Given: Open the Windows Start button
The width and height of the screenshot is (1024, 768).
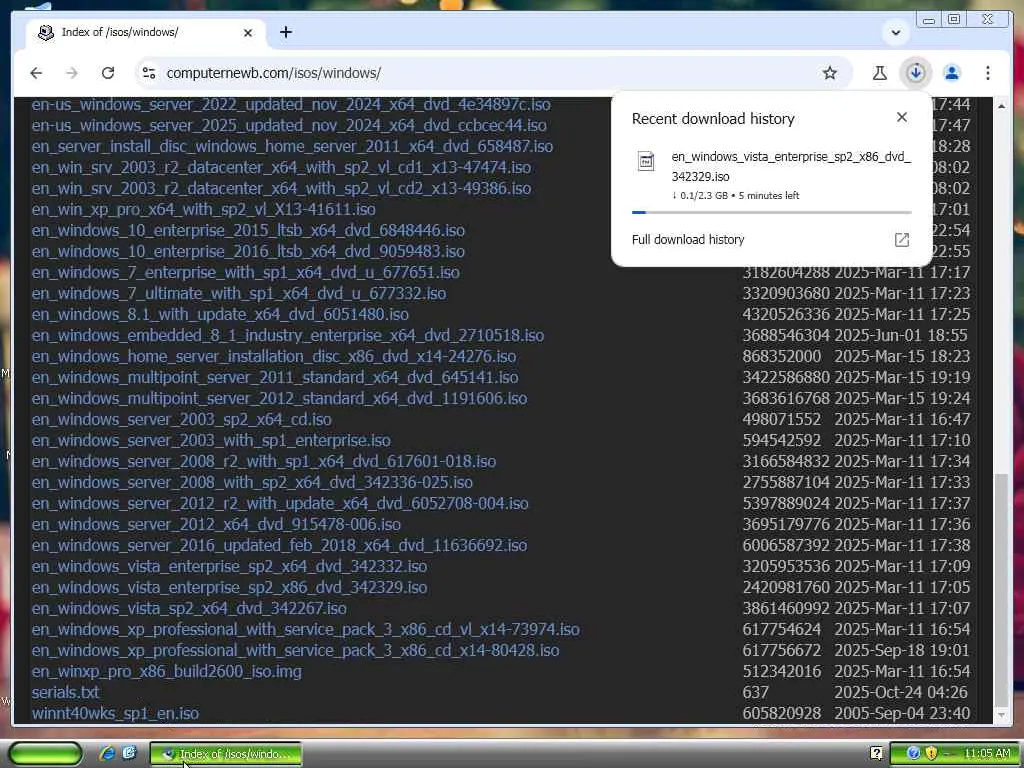Looking at the screenshot, I should click(45, 754).
